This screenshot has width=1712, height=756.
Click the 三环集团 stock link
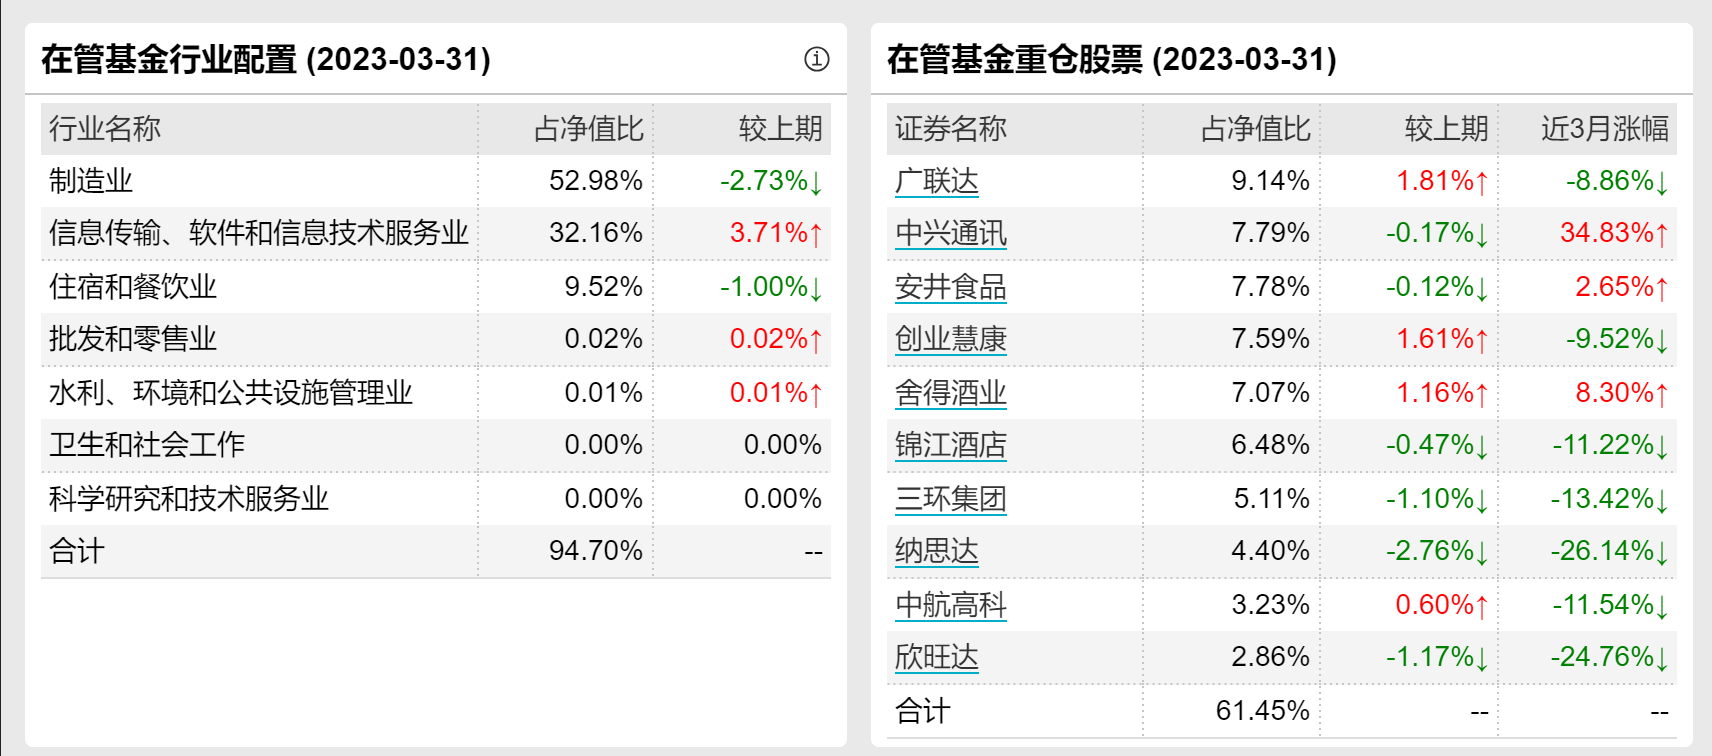pyautogui.click(x=950, y=499)
